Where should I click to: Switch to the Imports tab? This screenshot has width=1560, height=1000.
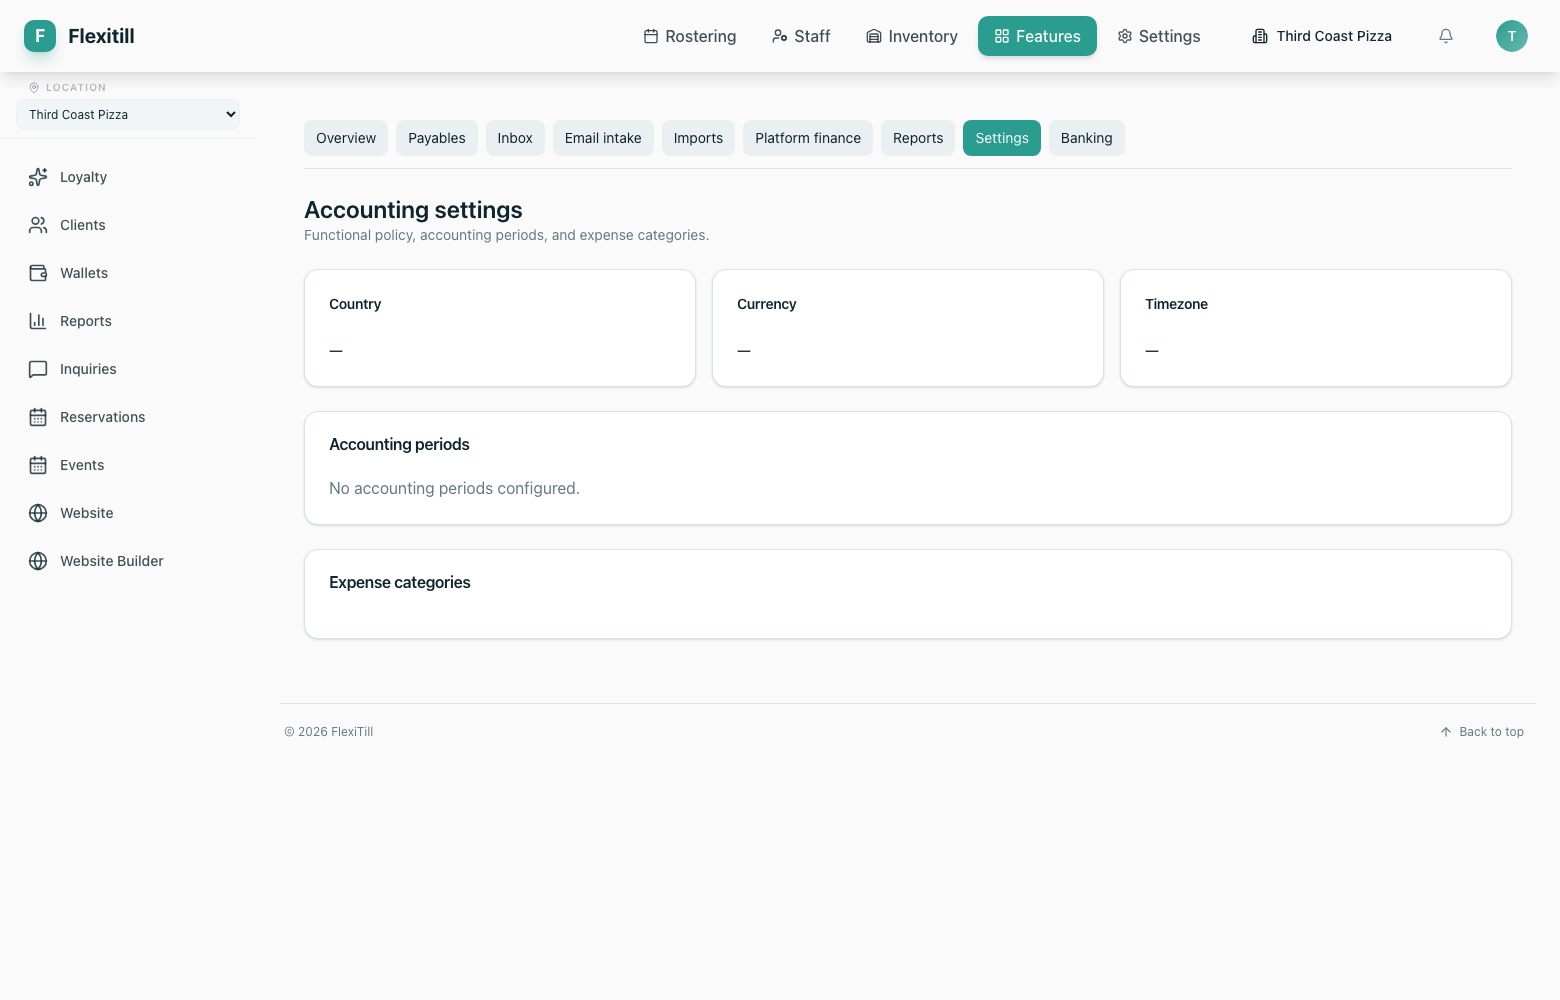[x=698, y=138]
